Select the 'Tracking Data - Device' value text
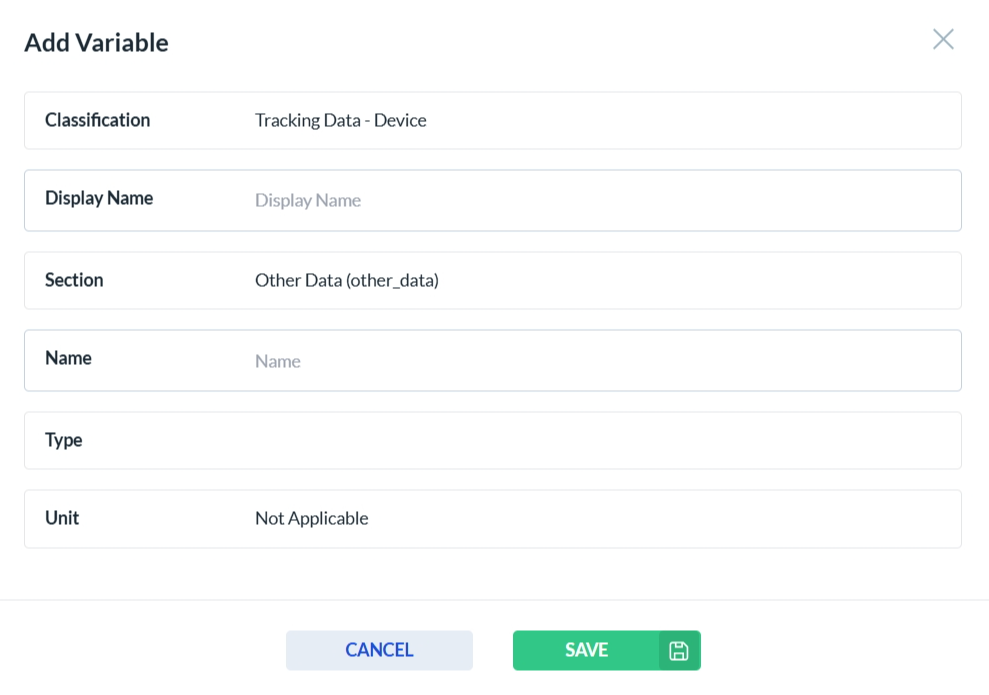This screenshot has height=695, width=989. tap(341, 121)
